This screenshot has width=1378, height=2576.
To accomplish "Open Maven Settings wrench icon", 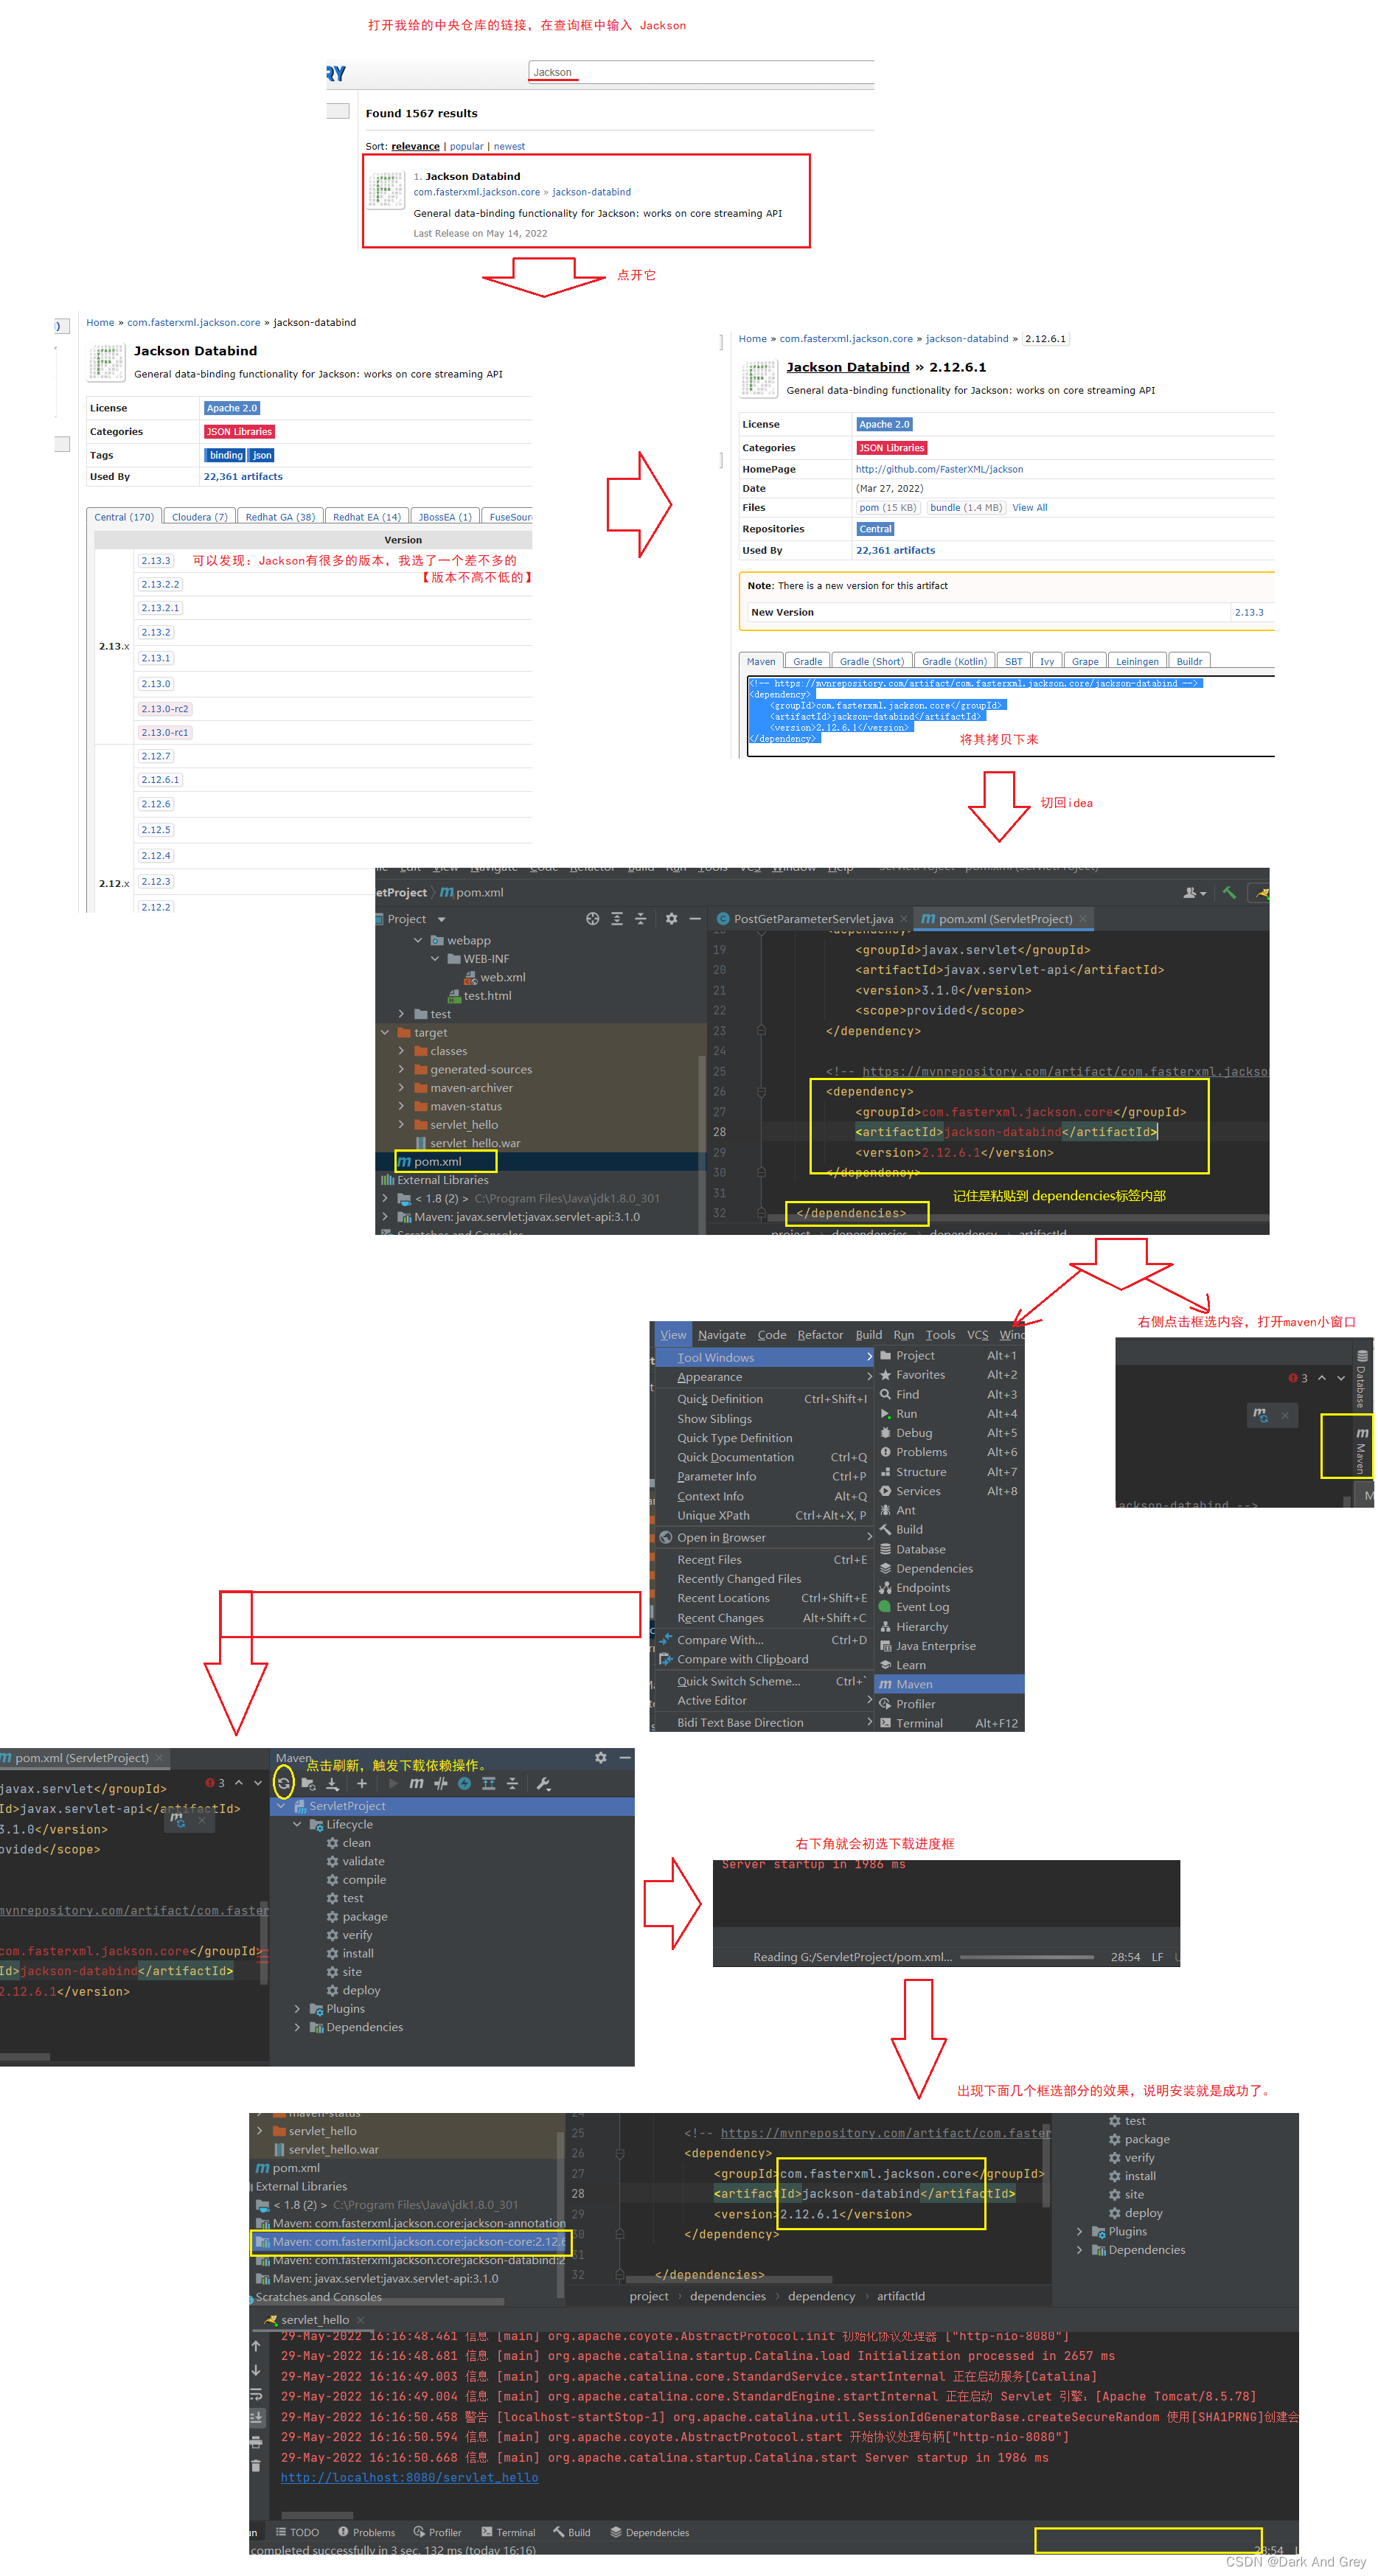I will coord(544,1783).
